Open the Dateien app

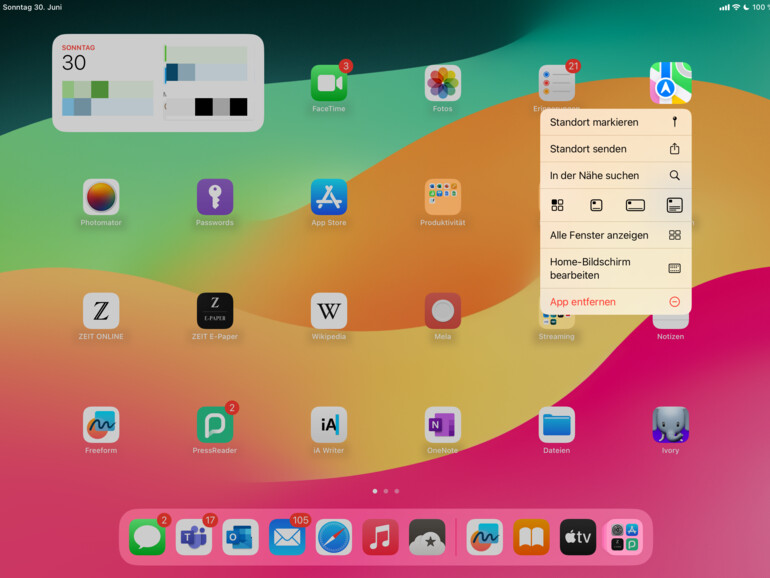click(556, 425)
